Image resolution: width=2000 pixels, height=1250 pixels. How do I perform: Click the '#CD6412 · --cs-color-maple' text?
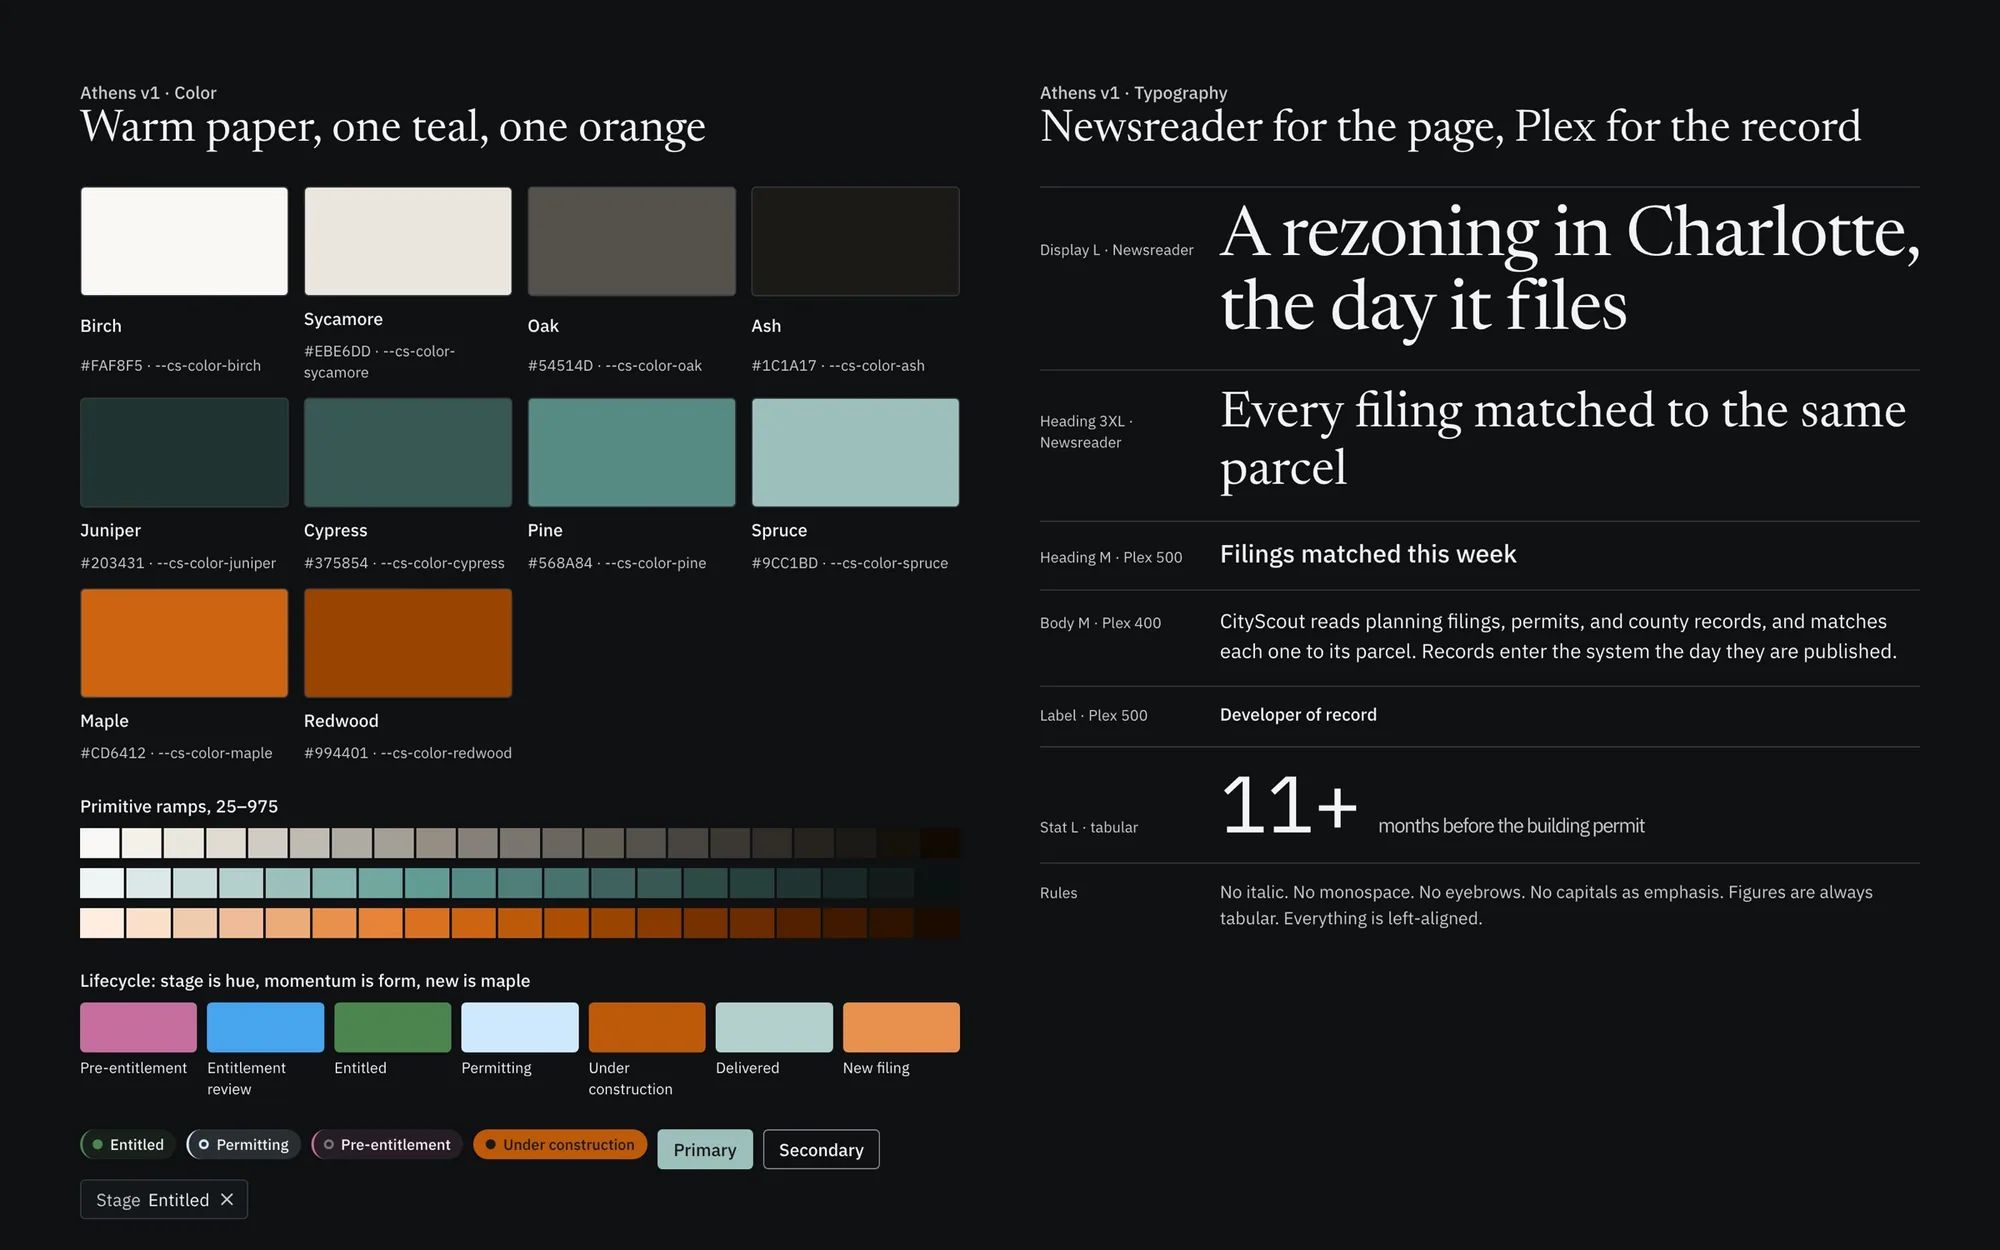pos(176,753)
